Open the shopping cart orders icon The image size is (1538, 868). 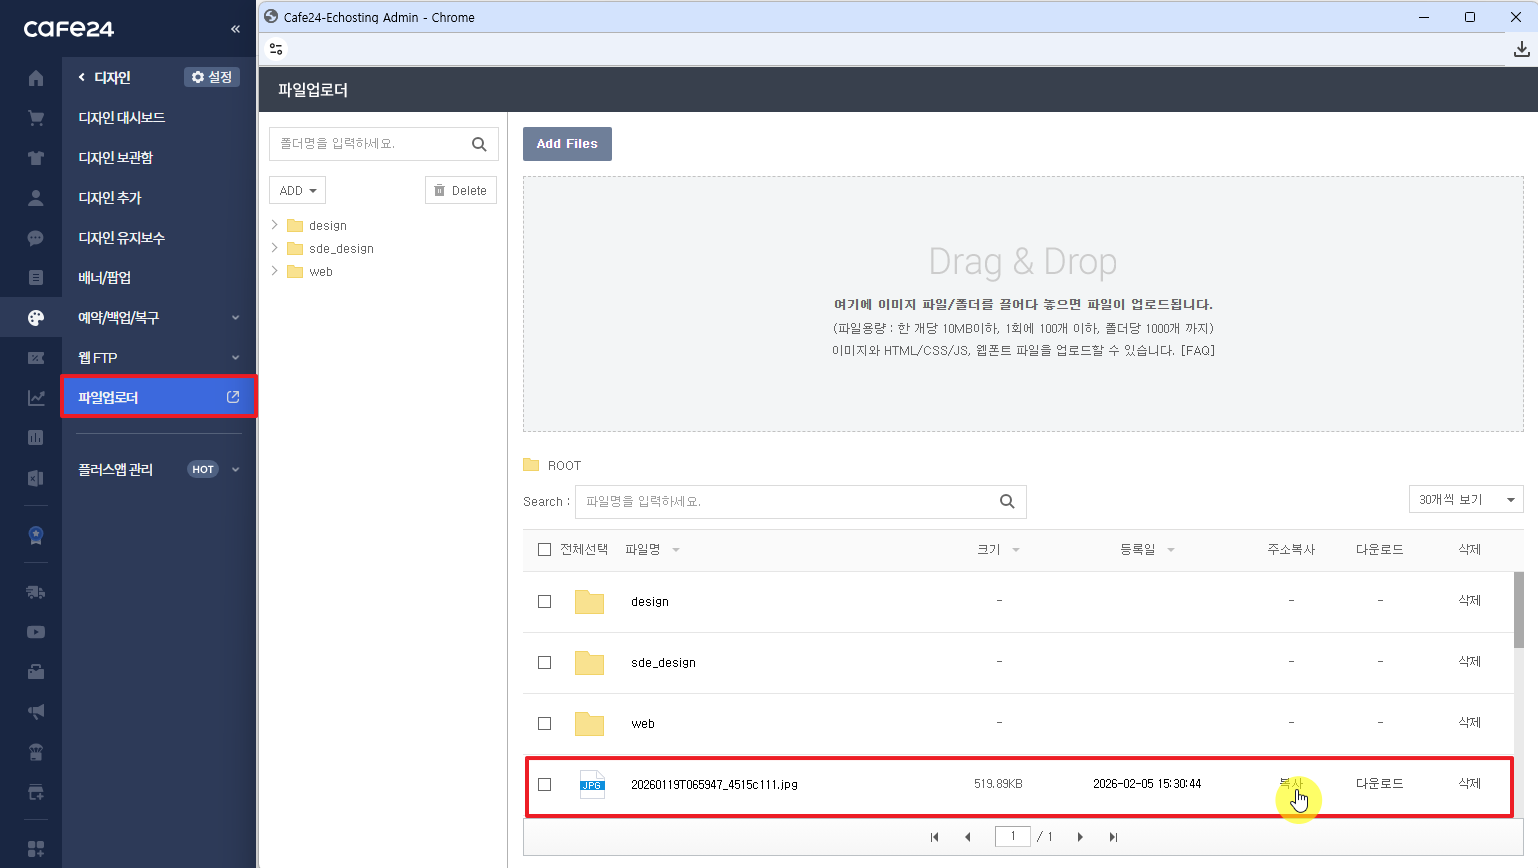click(x=36, y=118)
